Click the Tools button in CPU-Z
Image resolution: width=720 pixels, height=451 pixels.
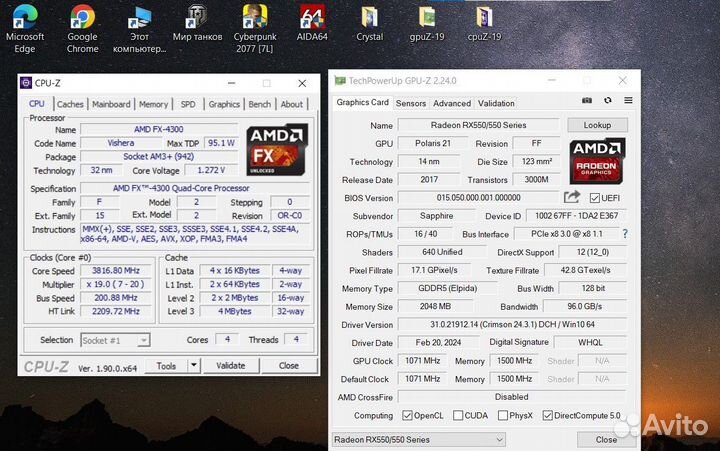tap(166, 366)
